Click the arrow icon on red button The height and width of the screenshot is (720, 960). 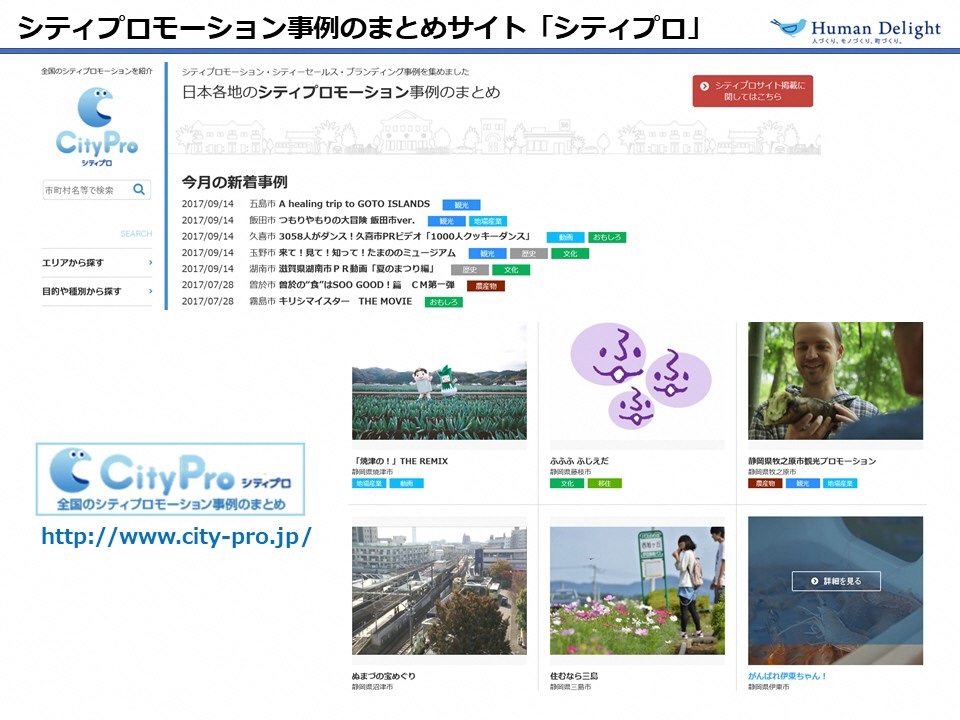(x=704, y=86)
